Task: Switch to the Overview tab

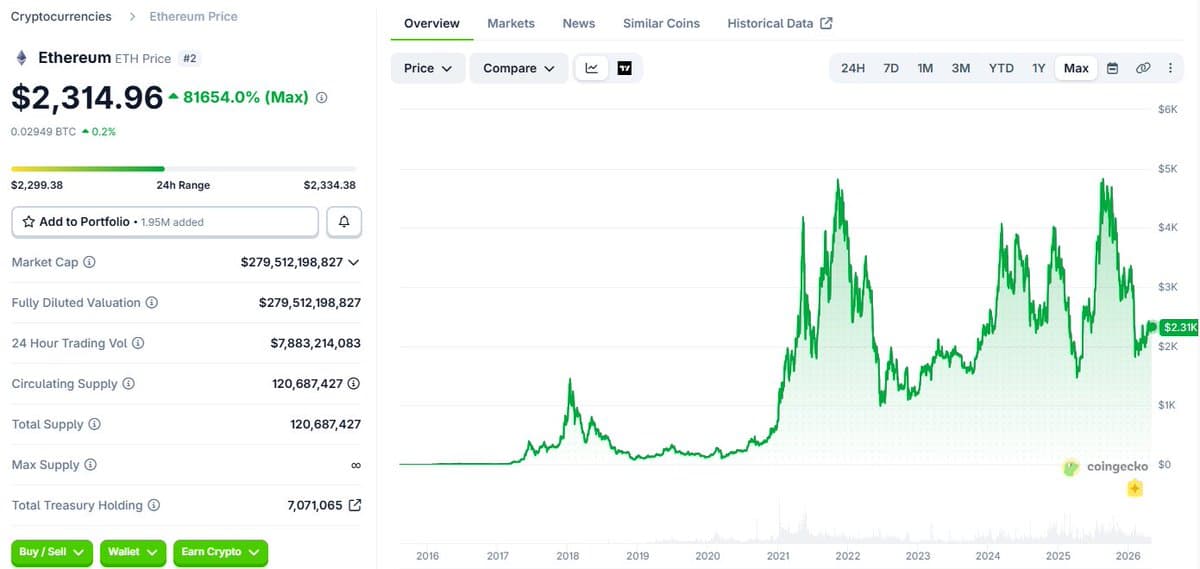Action: tap(432, 23)
